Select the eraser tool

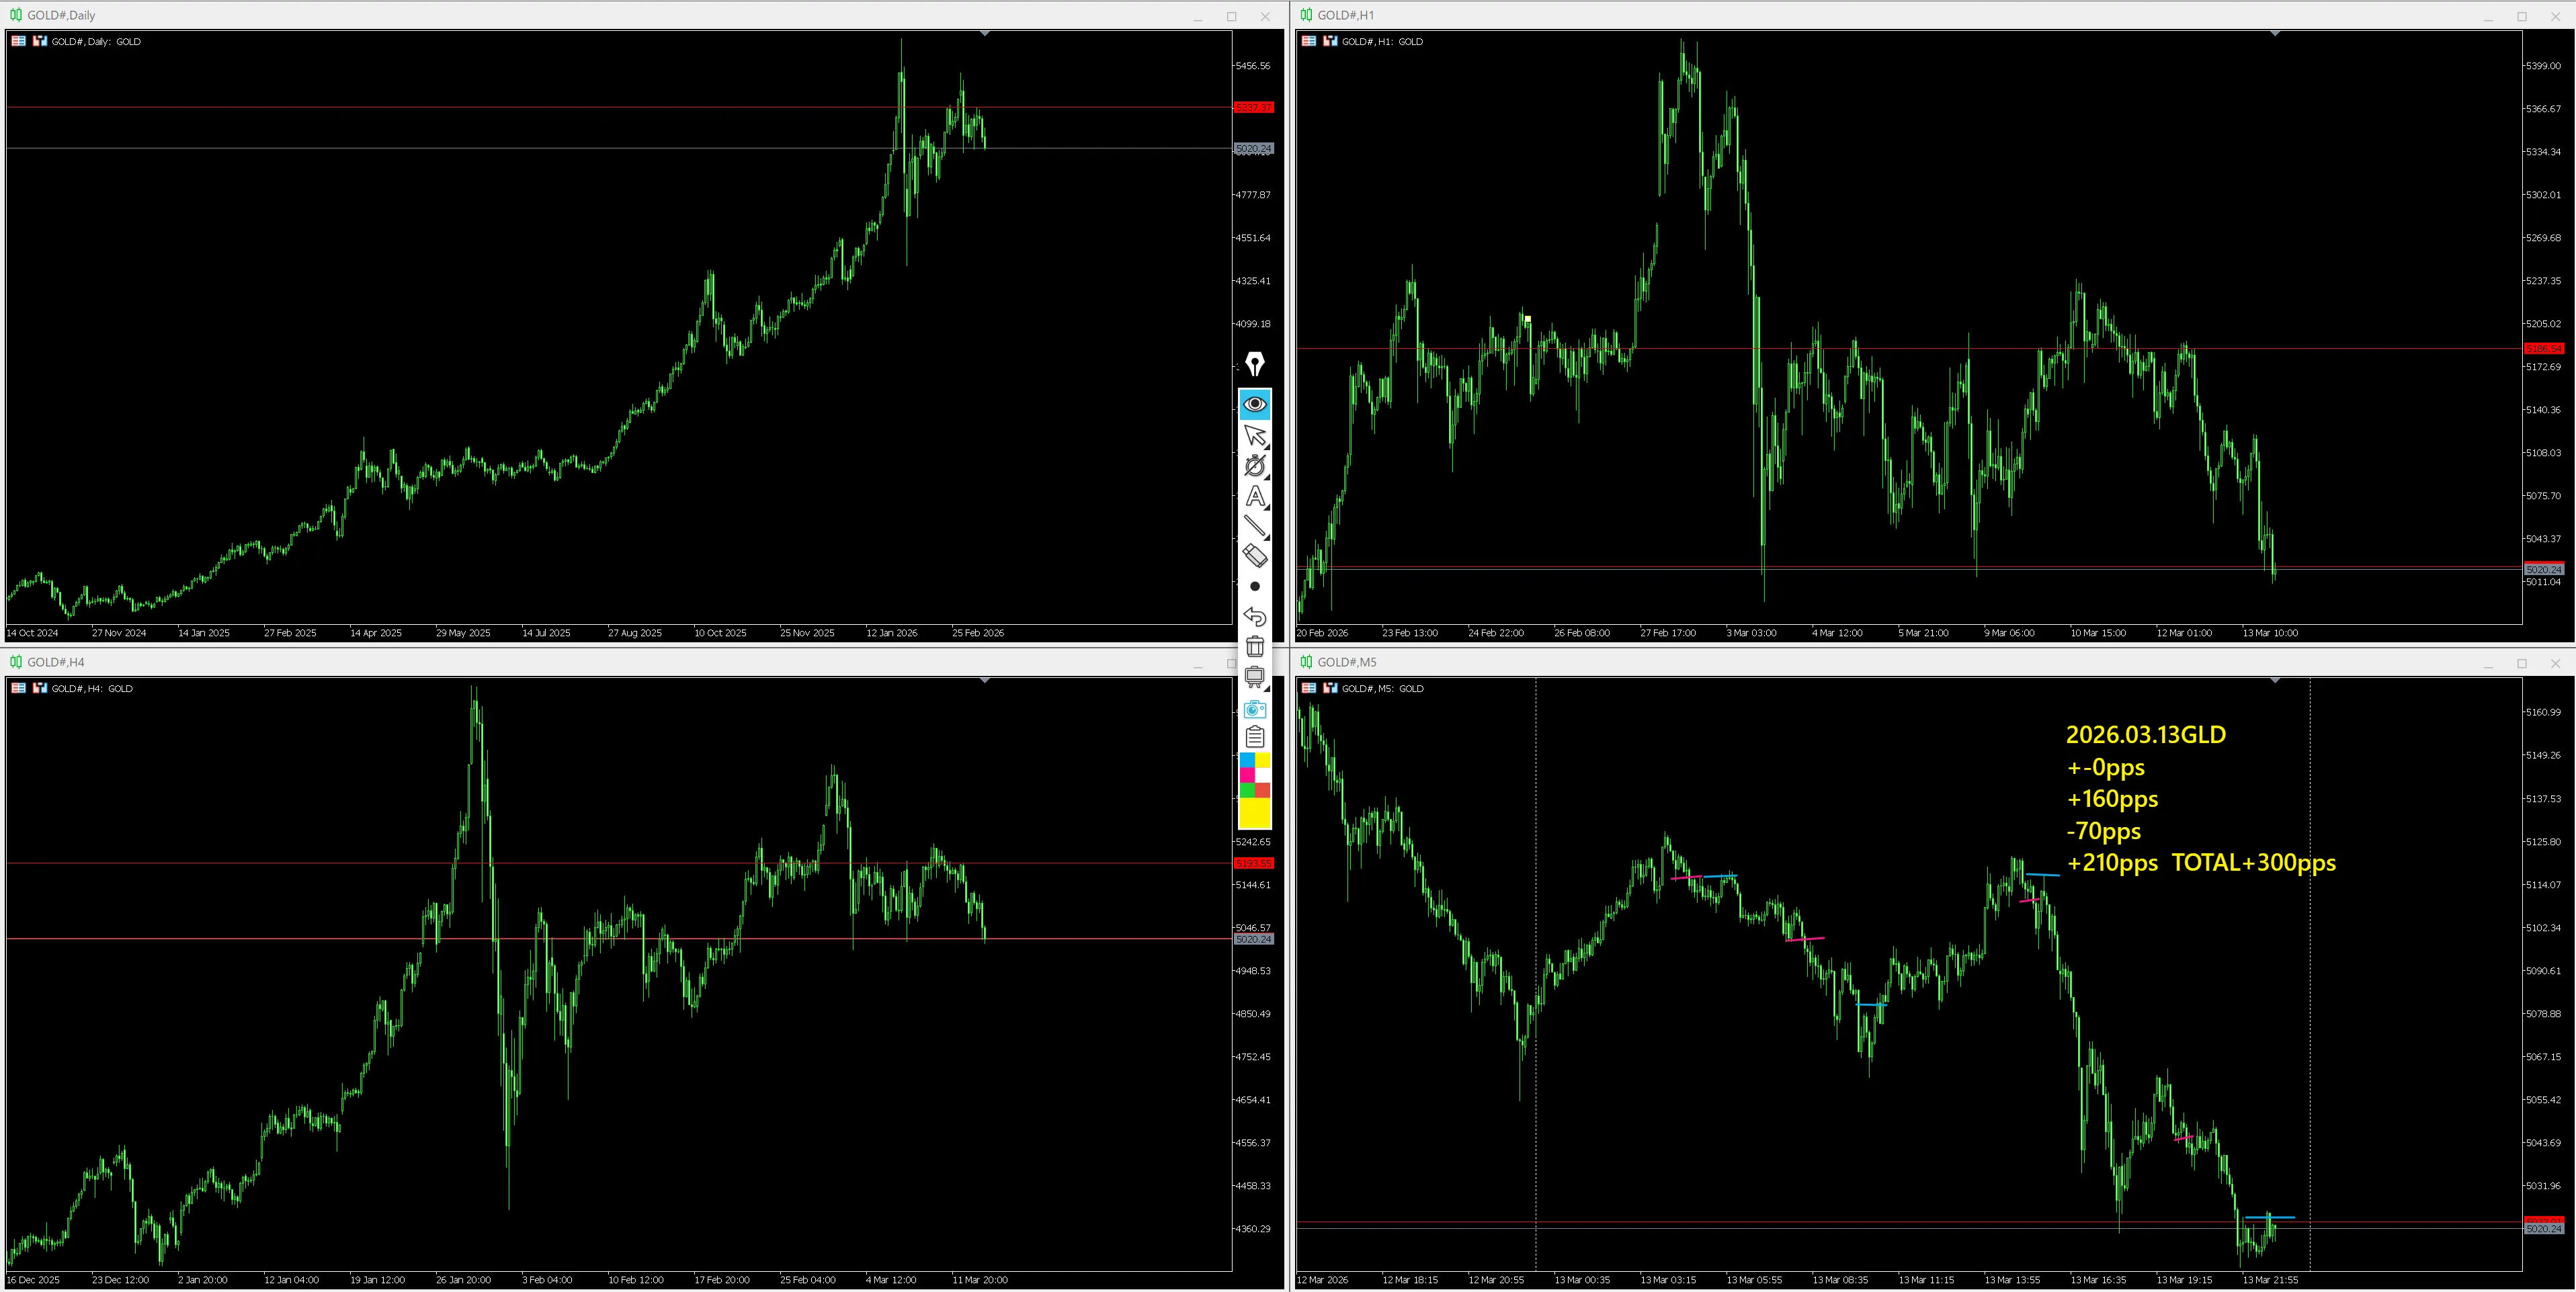(1254, 555)
